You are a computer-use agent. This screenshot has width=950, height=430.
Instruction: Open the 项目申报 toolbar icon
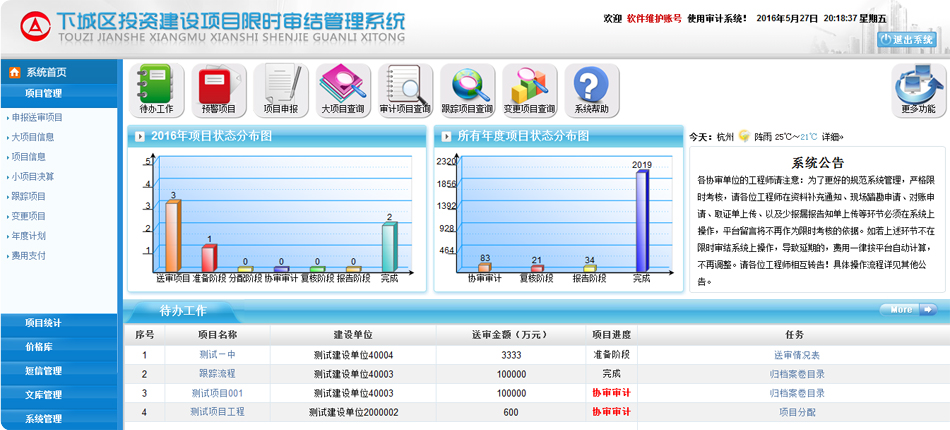click(x=280, y=88)
